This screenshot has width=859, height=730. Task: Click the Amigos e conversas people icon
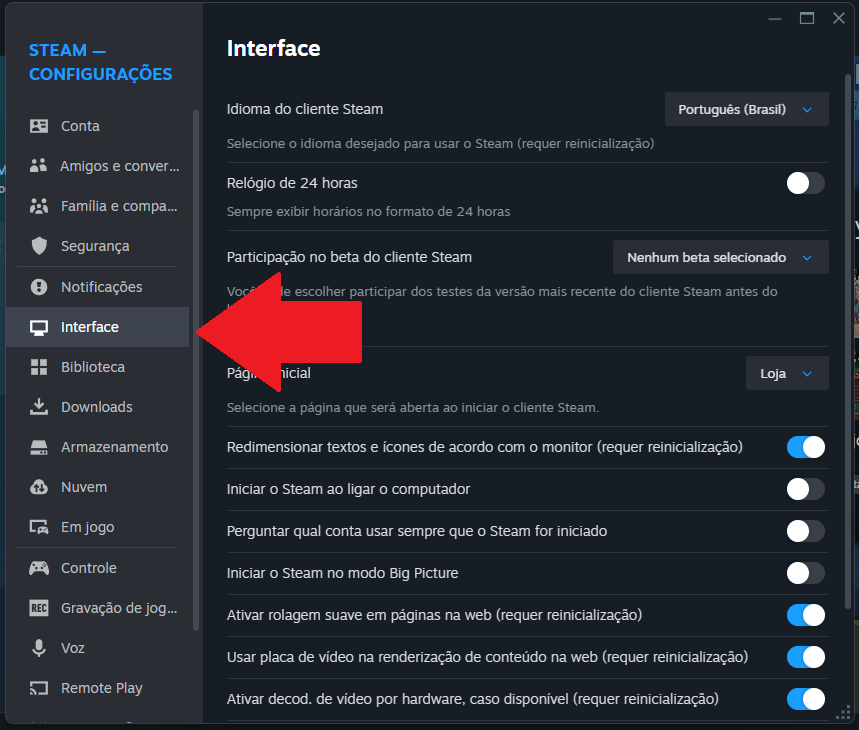point(39,166)
